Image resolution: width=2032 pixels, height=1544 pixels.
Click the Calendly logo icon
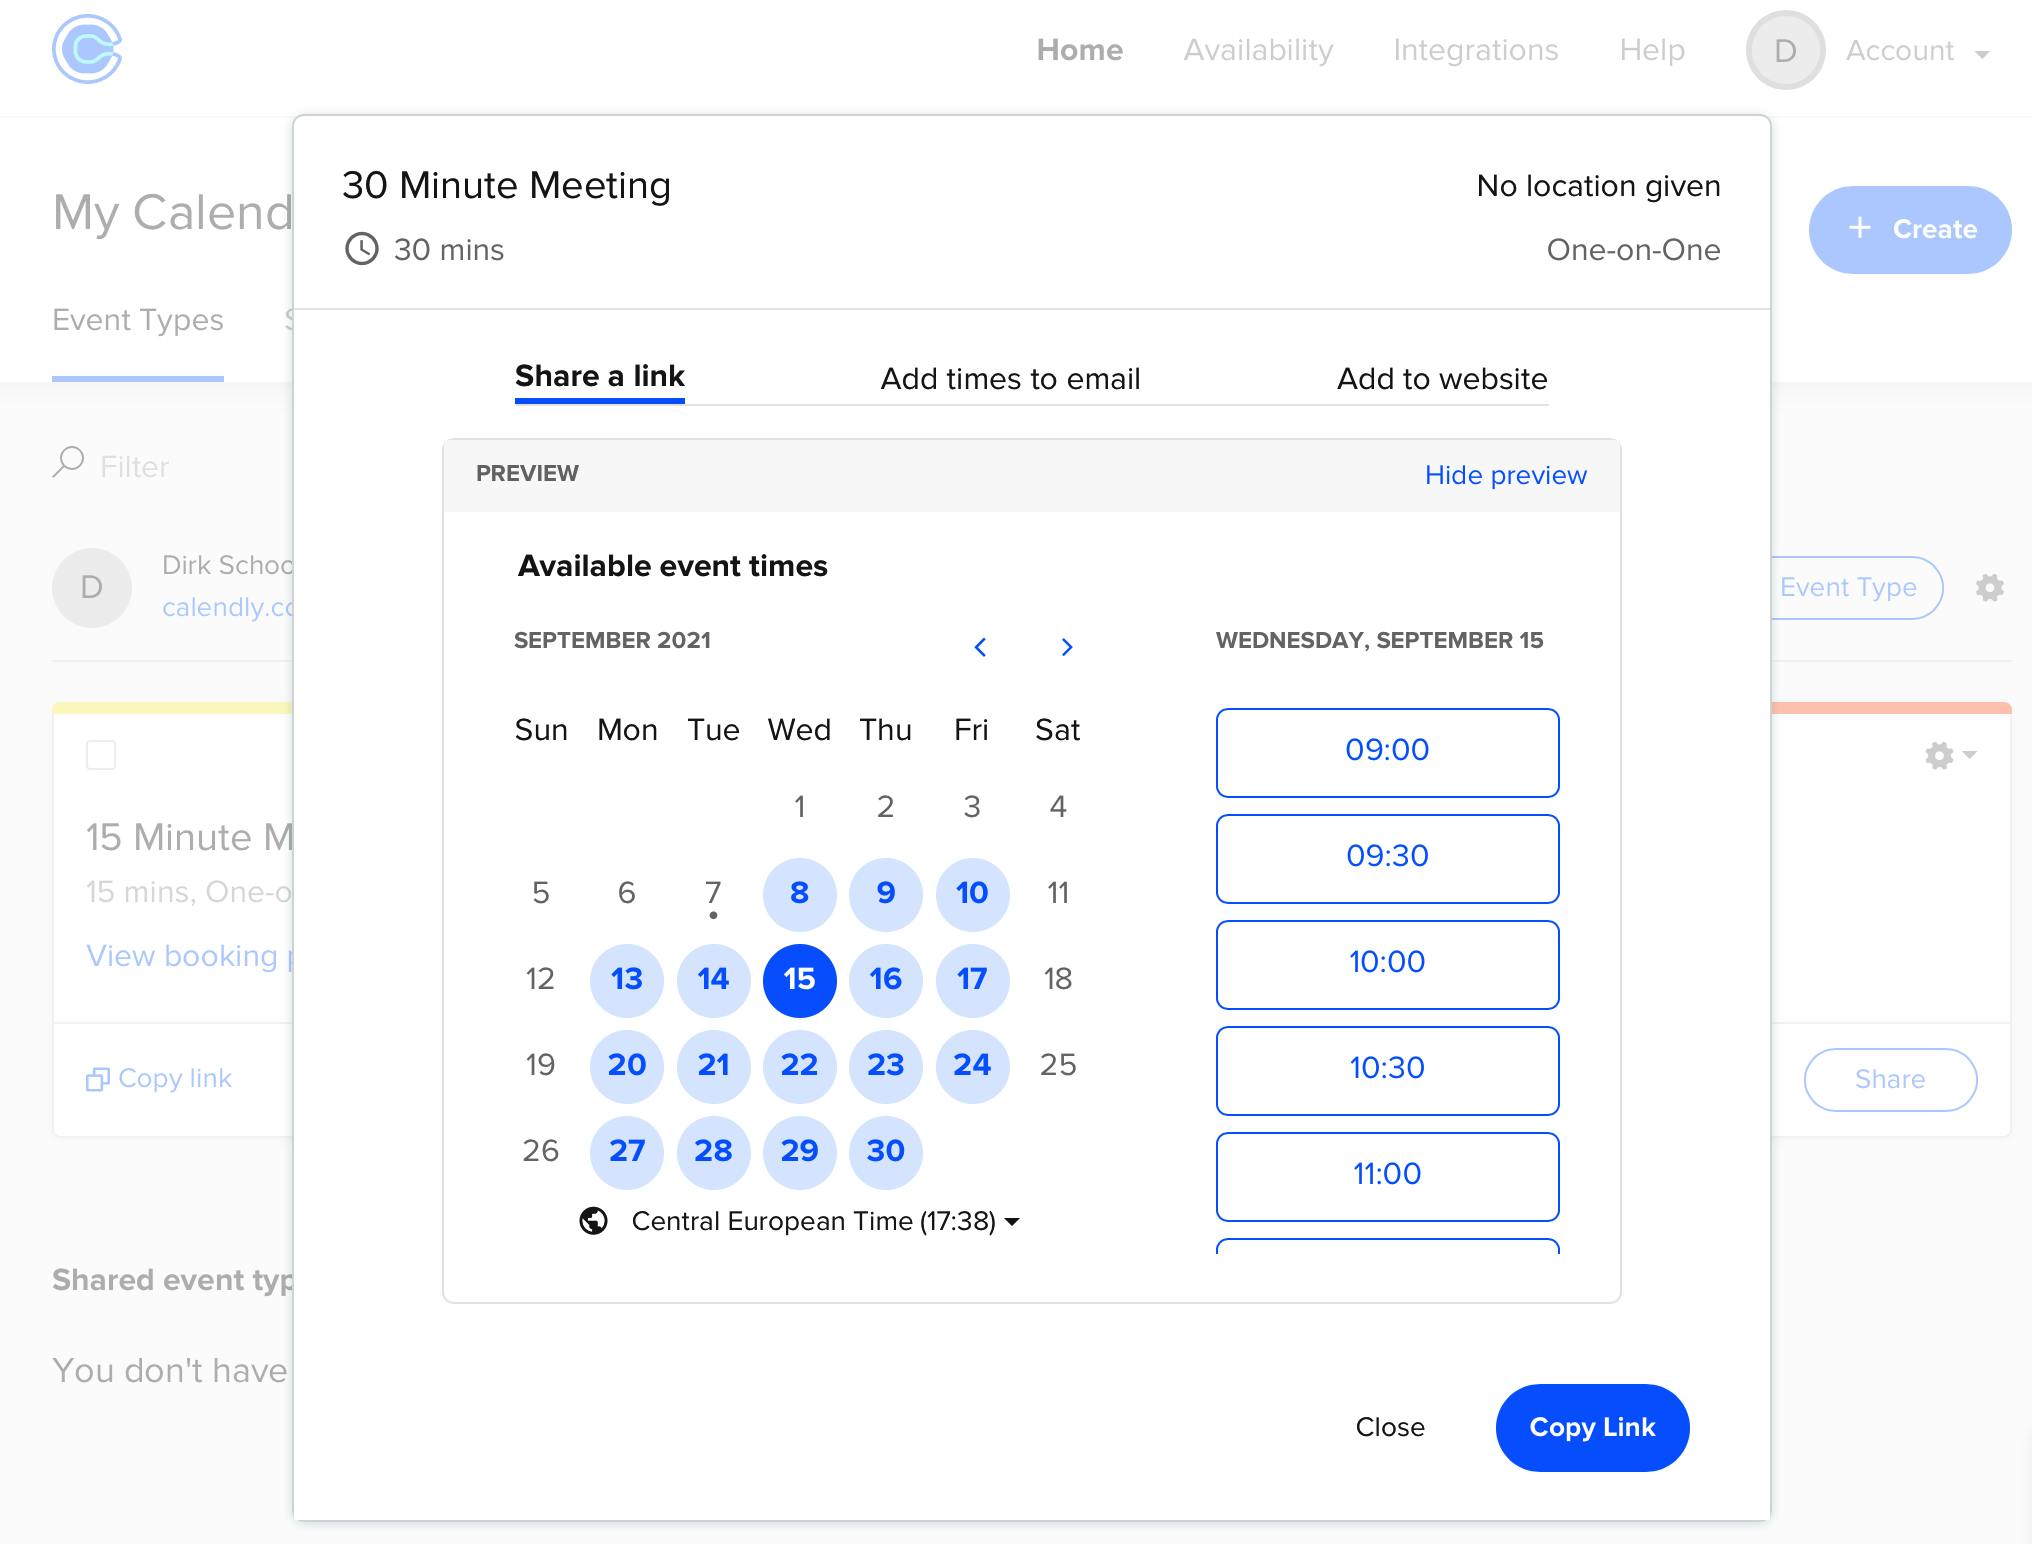point(87,49)
